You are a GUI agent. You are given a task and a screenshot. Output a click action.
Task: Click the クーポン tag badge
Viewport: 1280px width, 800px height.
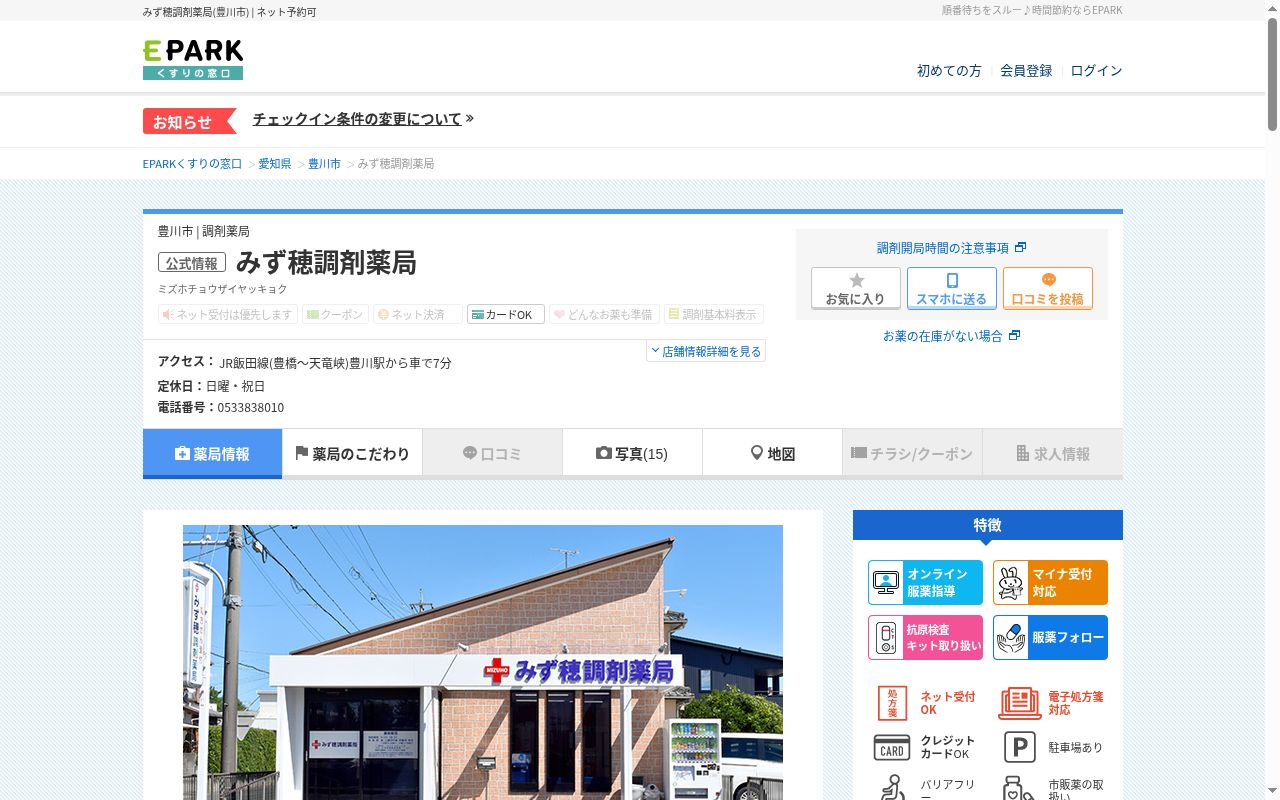(335, 314)
